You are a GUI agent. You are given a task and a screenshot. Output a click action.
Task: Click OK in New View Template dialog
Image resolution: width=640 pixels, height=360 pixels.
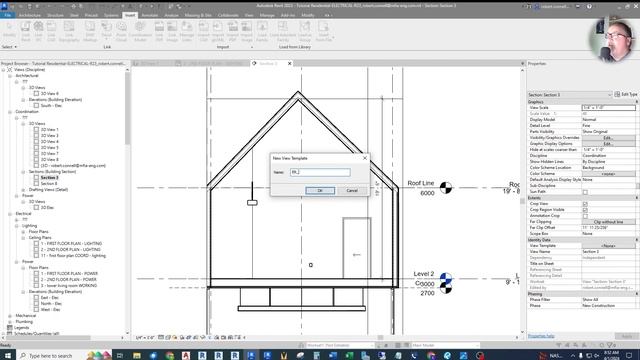(320, 191)
